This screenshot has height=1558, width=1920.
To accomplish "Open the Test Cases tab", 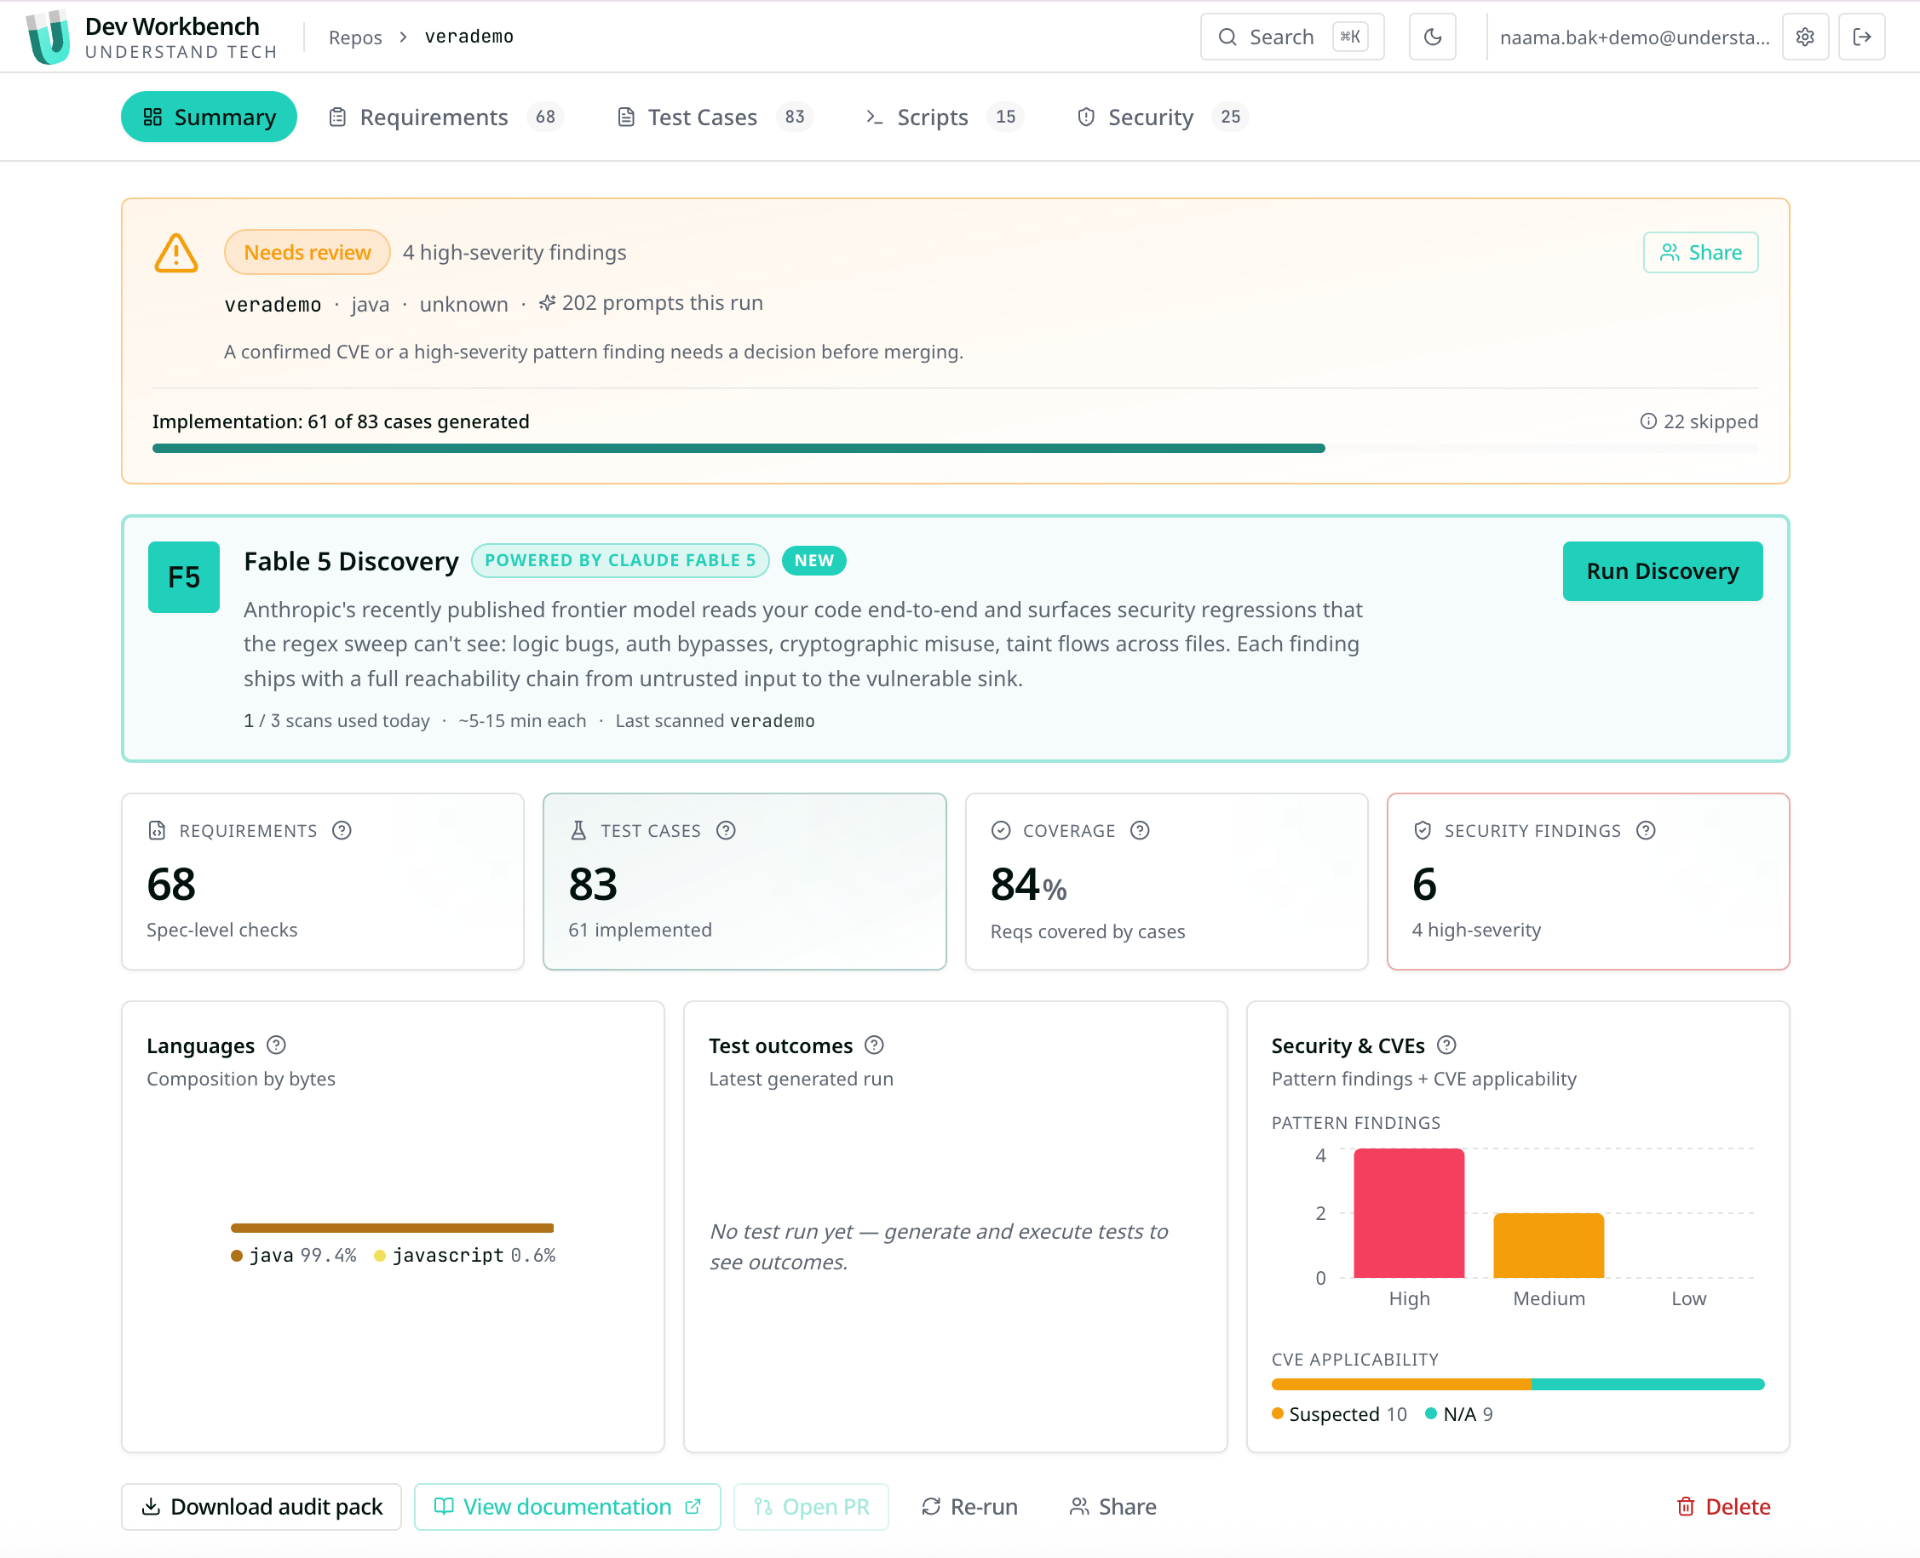I will pos(715,117).
